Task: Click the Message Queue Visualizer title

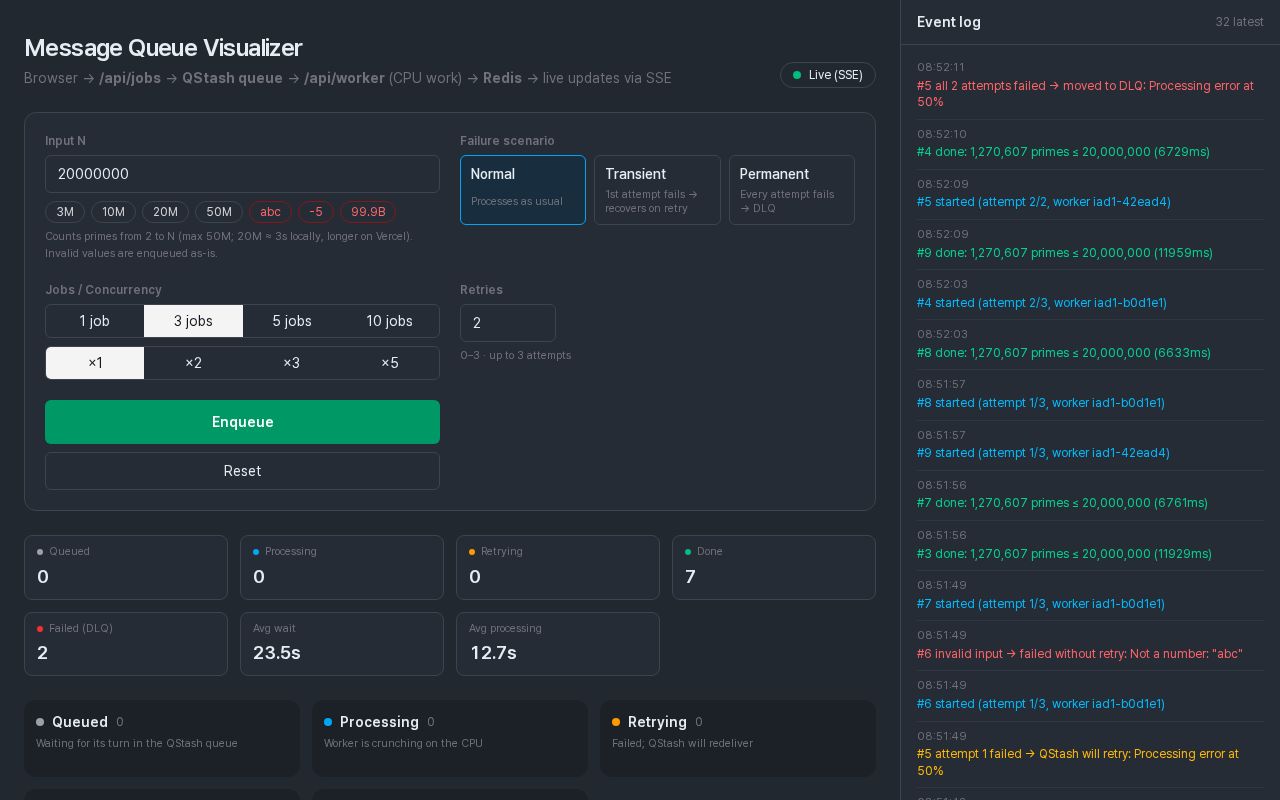Action: tap(163, 48)
